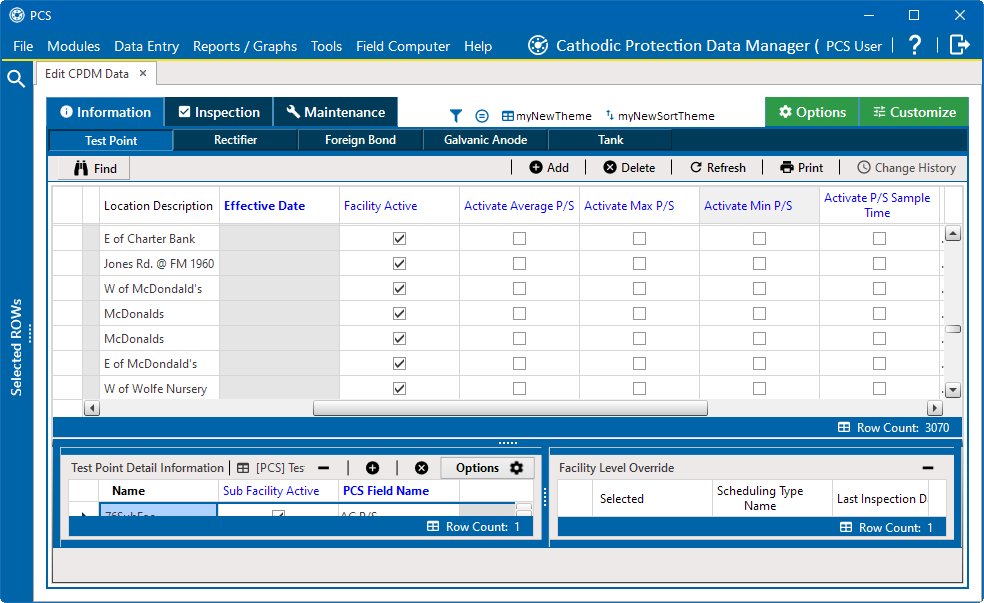Uncheck Facility Active for Jones Rd. @ FM 1960
Image resolution: width=984 pixels, height=603 pixels.
399,264
